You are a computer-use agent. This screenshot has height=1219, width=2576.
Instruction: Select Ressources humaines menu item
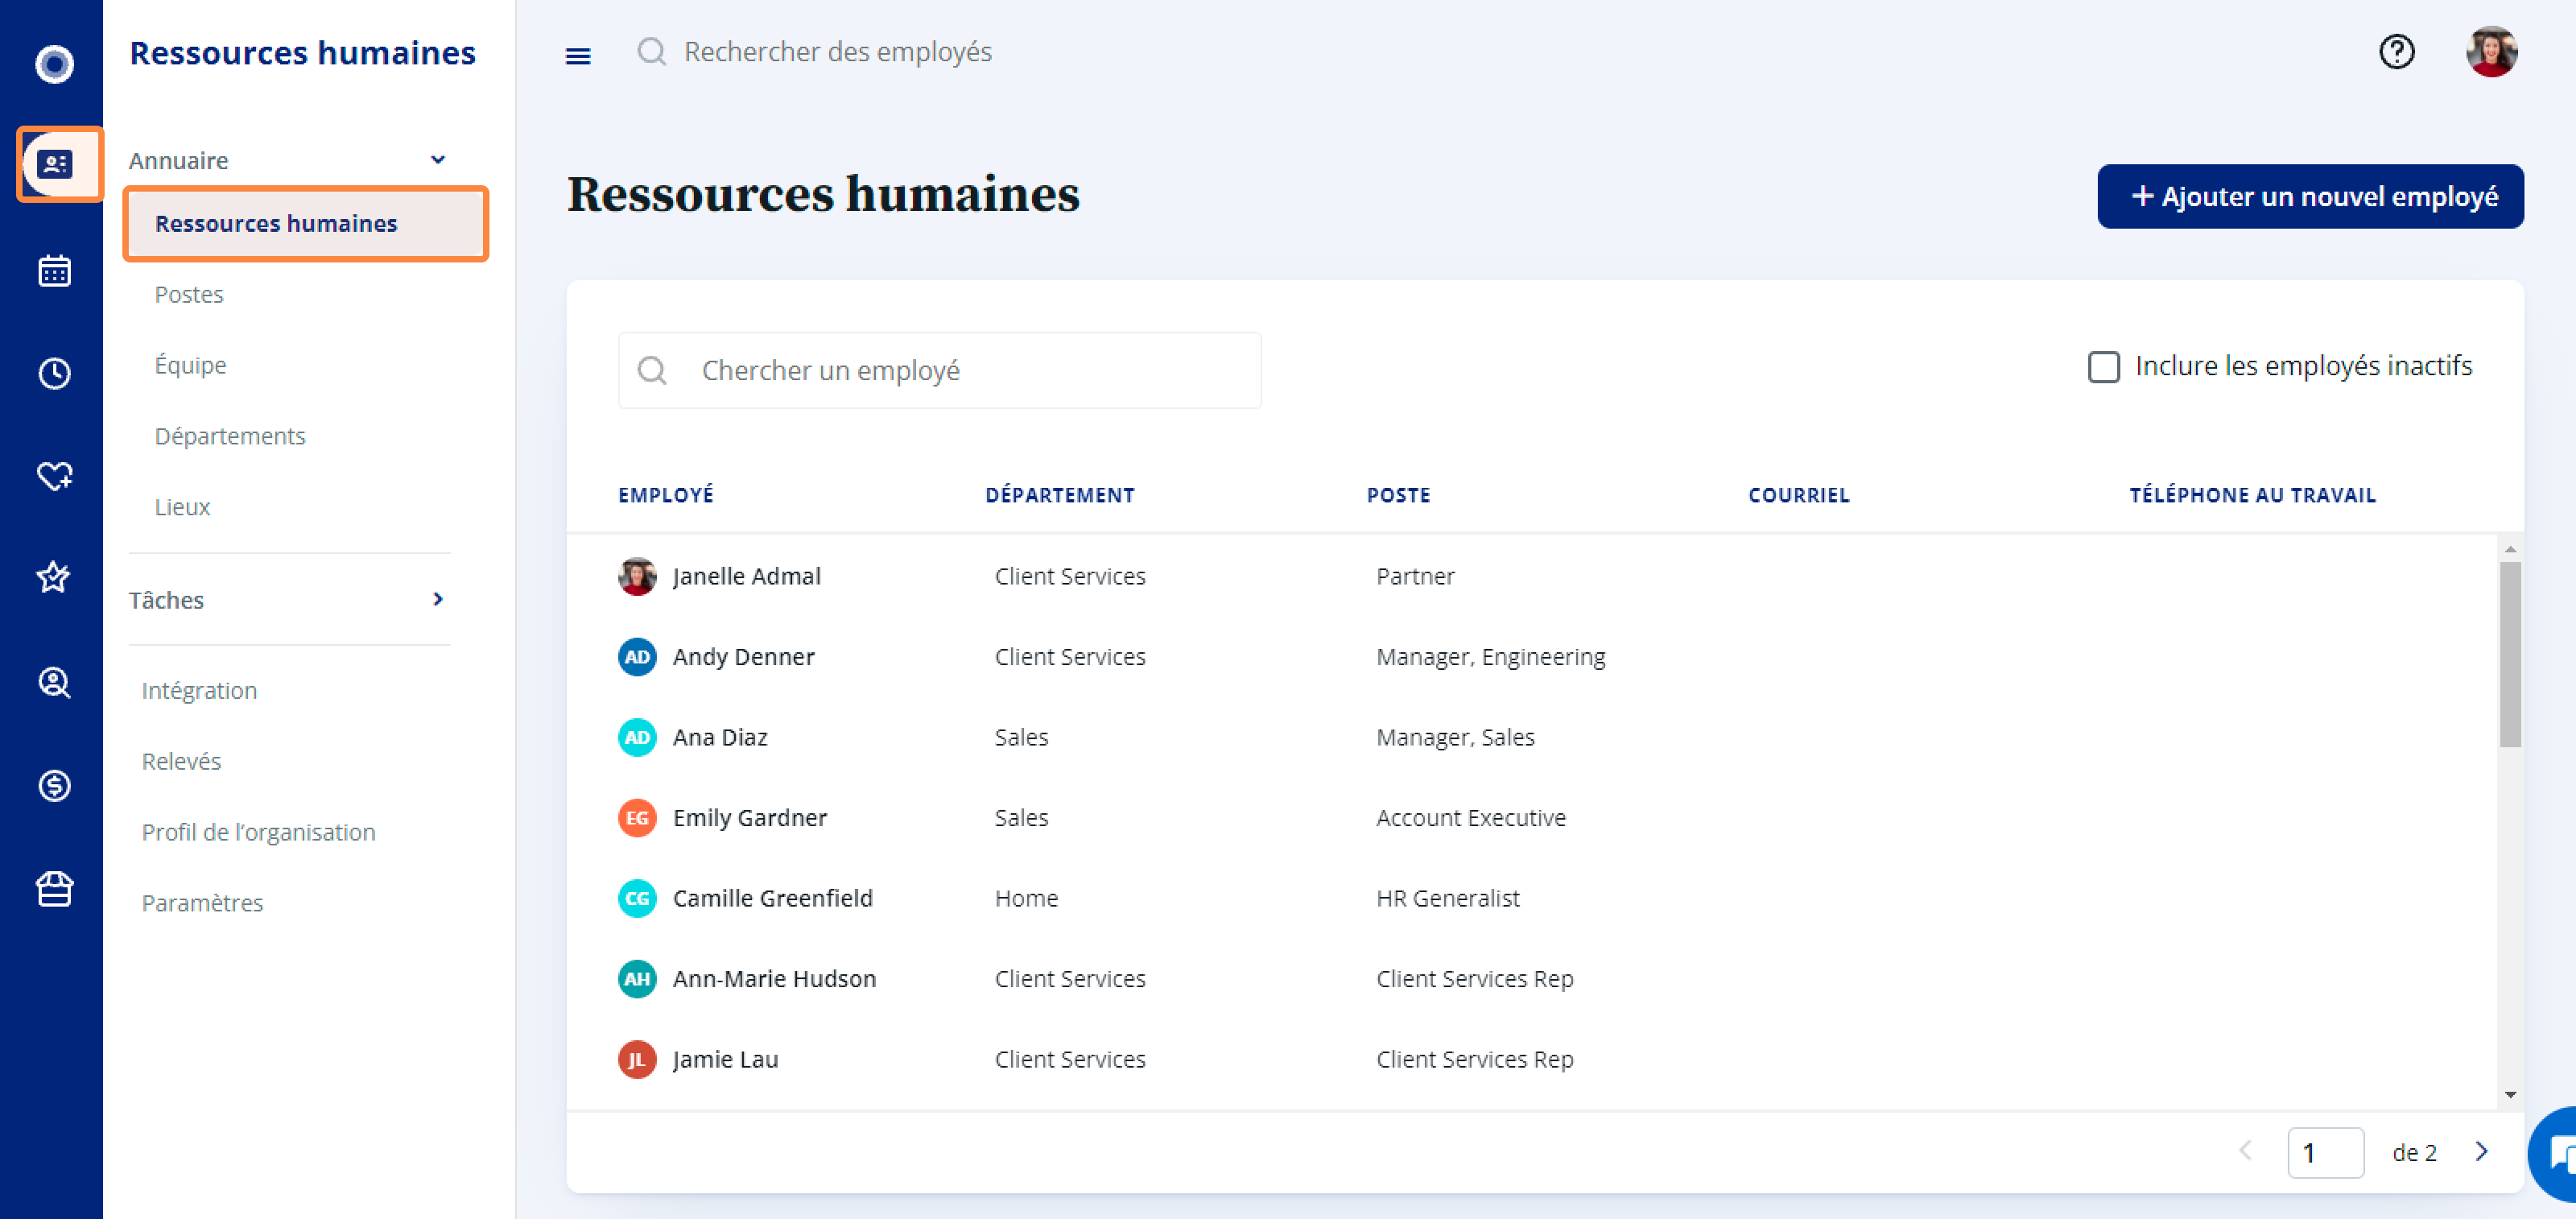306,224
